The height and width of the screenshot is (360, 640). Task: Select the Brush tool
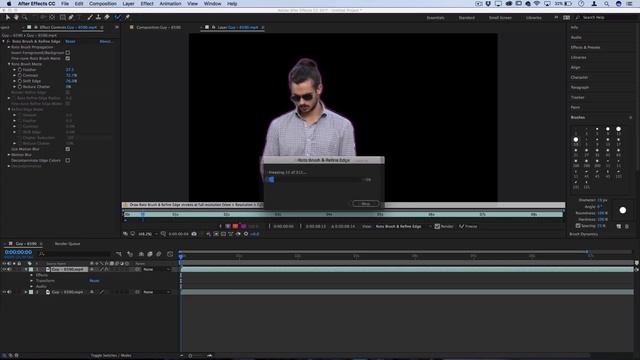pyautogui.click(x=90, y=17)
